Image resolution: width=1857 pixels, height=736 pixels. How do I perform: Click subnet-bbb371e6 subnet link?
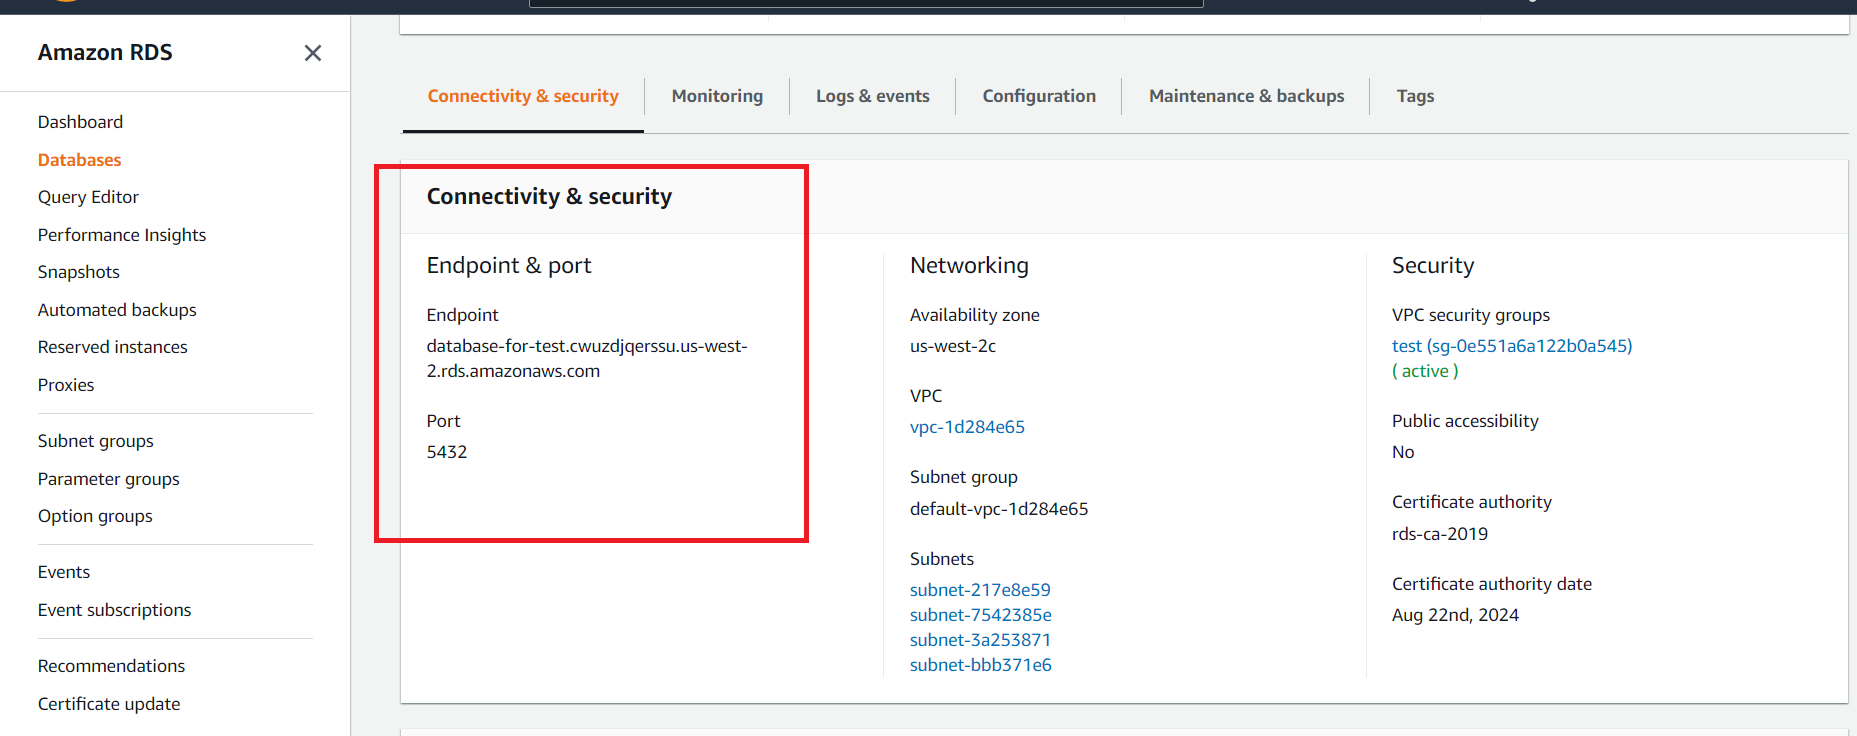pos(980,665)
